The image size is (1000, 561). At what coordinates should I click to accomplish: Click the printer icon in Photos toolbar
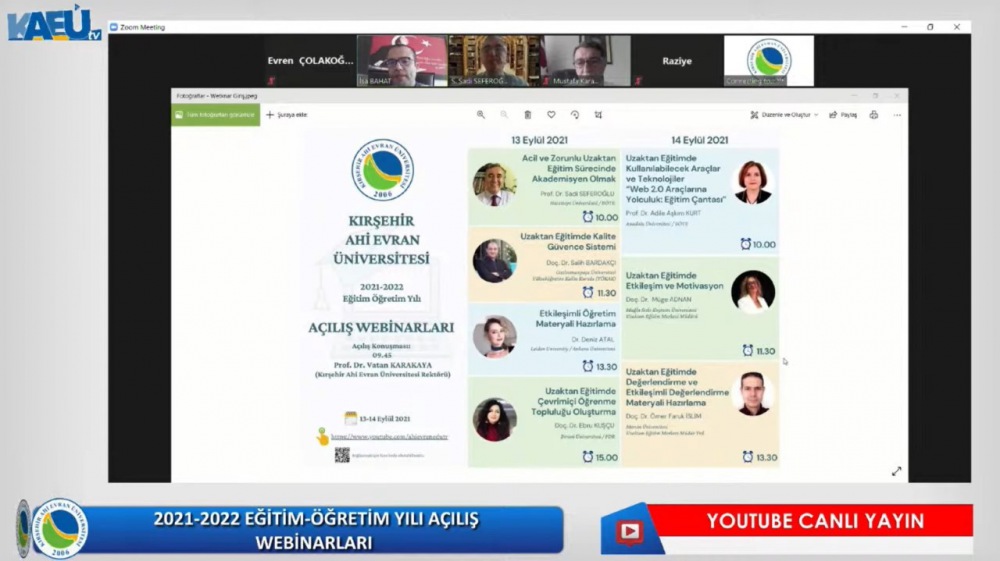pos(874,115)
